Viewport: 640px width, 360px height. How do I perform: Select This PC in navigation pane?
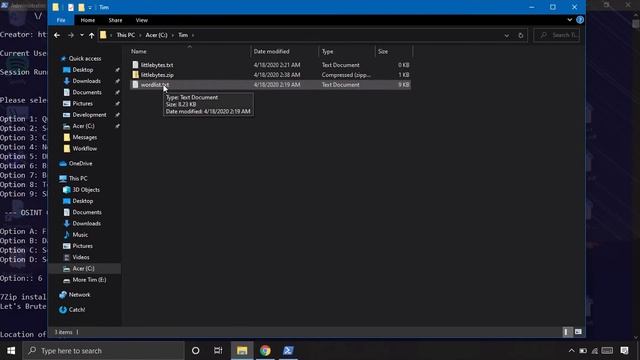tap(78, 178)
